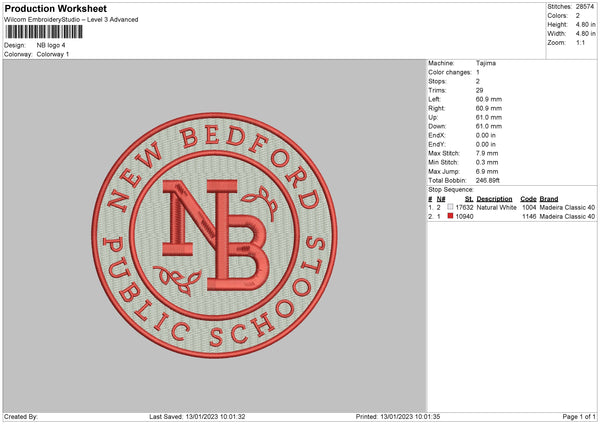The image size is (600, 424).
Task: Click the Zoom value '1:1'
Action: (x=580, y=42)
